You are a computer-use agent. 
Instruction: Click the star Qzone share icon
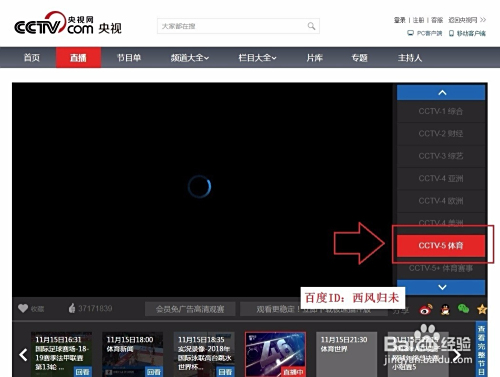tap(482, 309)
